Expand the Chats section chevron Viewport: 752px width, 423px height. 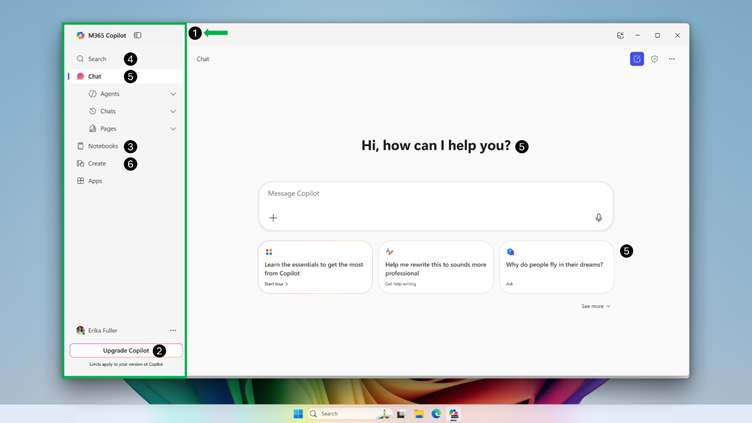tap(173, 111)
